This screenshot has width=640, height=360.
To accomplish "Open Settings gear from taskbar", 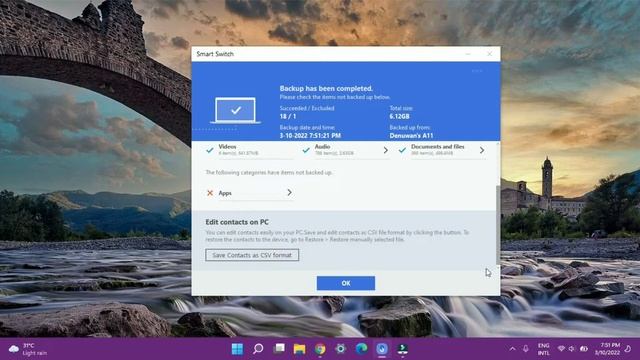I will pos(340,349).
